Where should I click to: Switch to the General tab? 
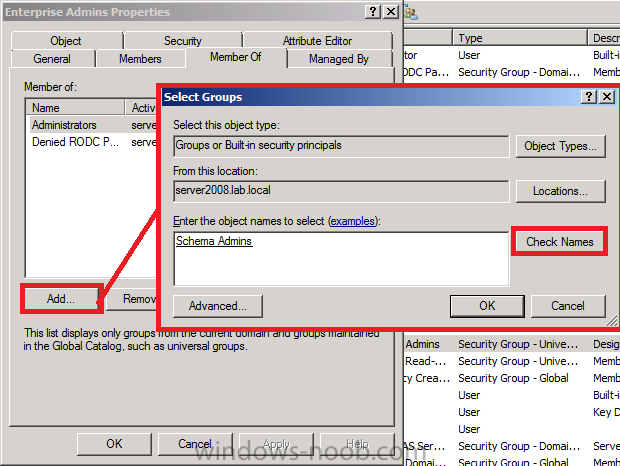(x=53, y=58)
